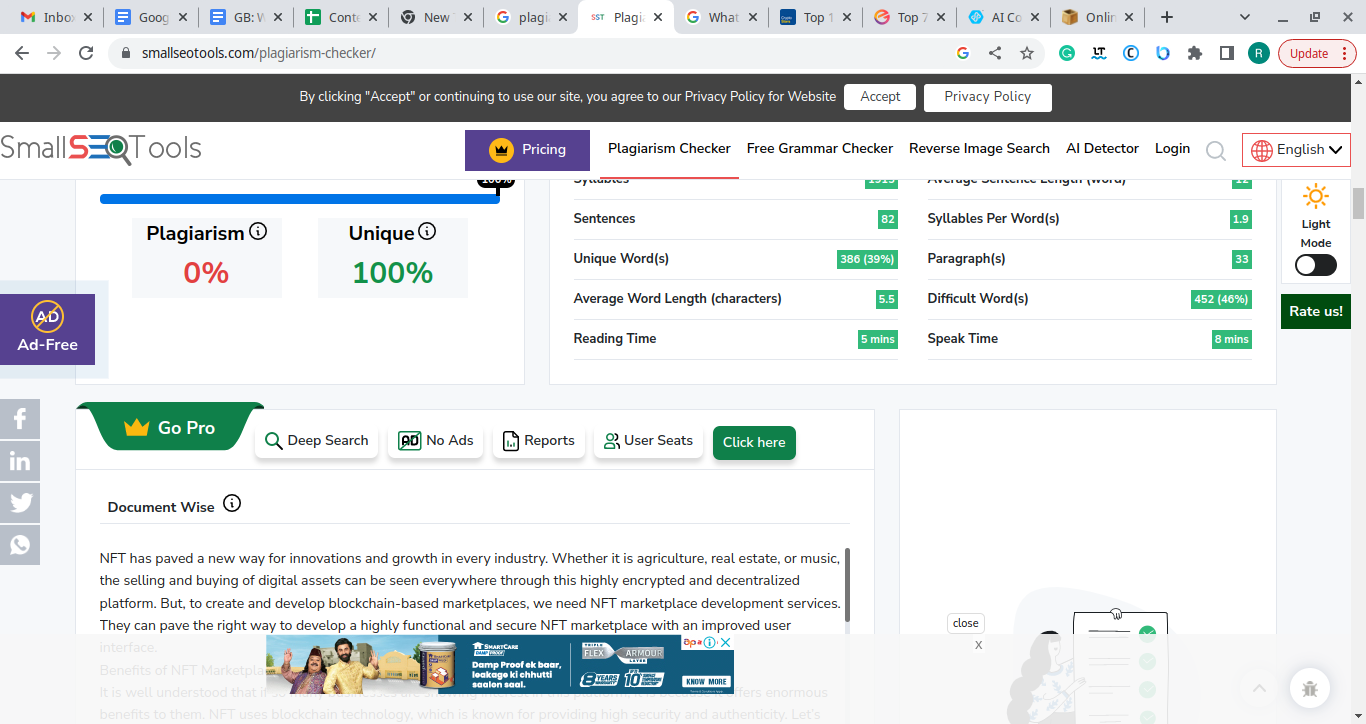Open Reverse Image Search menu item
Viewport: 1366px width, 724px height.
[x=979, y=148]
